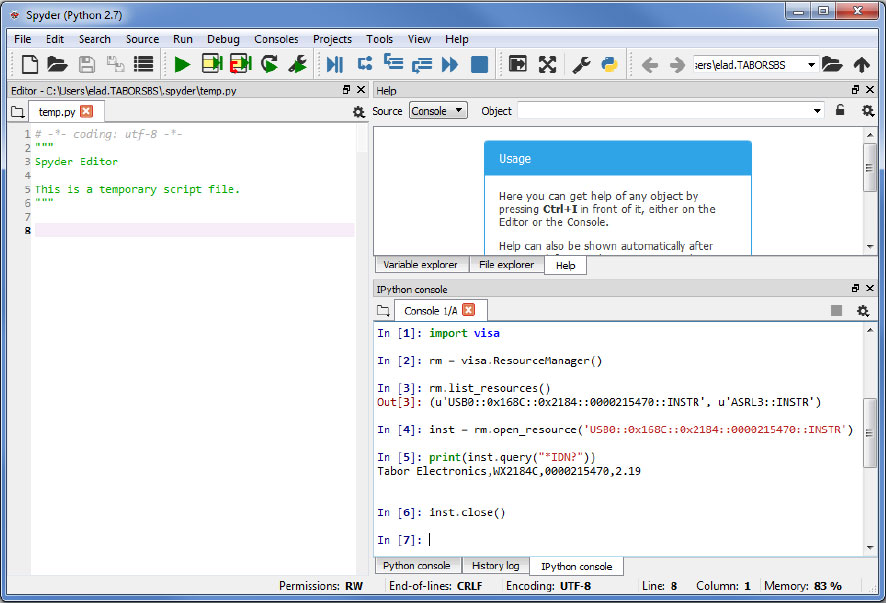Go back to previous cursor position

click(x=650, y=65)
